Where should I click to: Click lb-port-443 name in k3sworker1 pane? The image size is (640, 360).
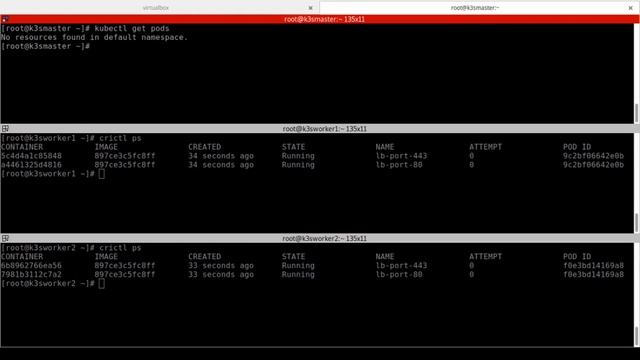pos(401,156)
